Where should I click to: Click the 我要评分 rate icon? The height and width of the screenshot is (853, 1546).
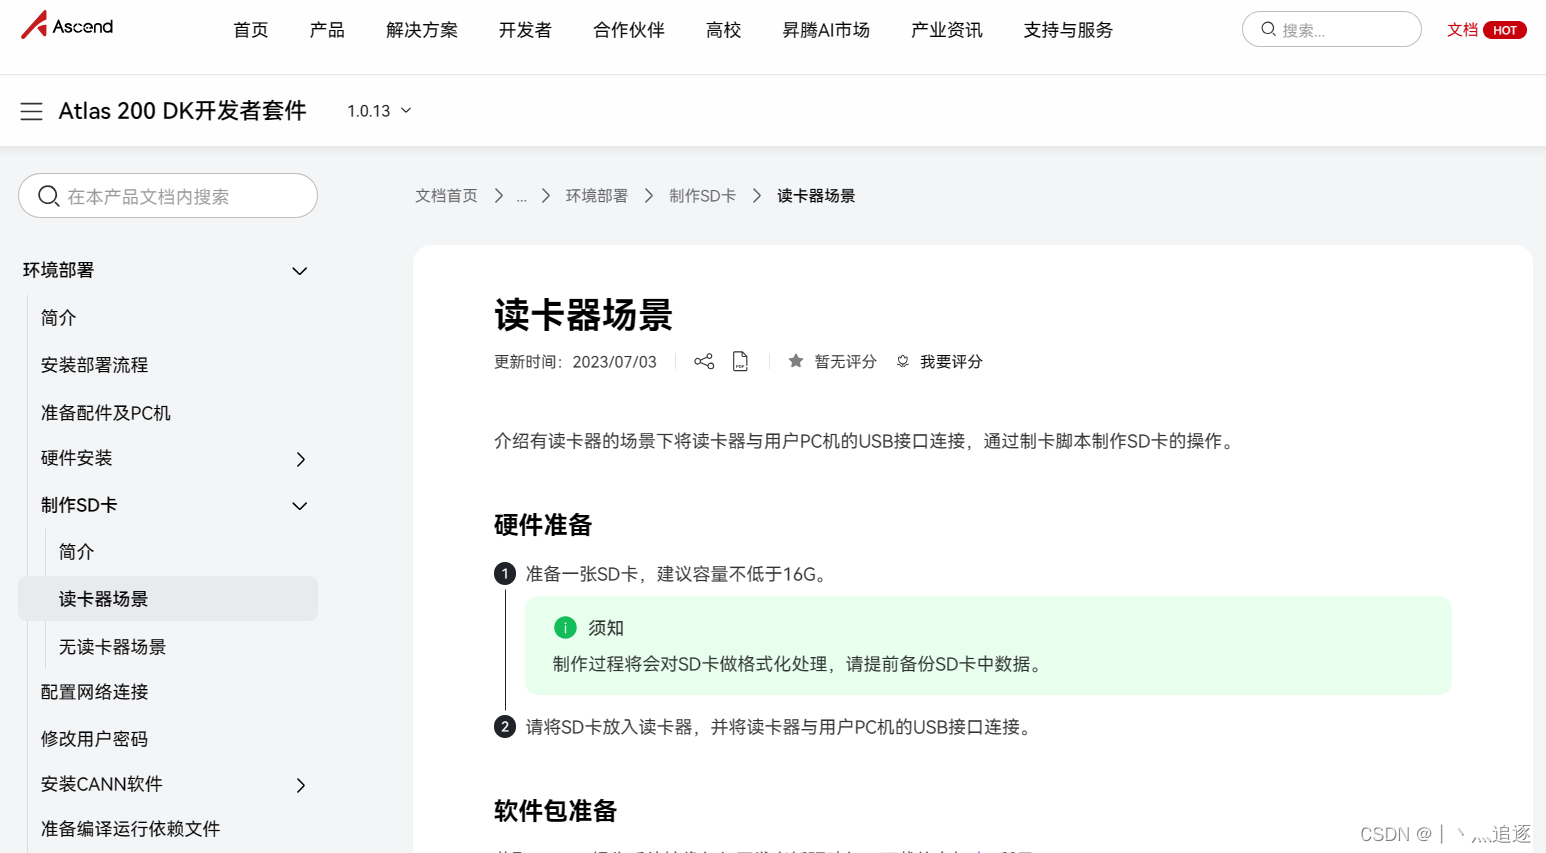tap(903, 361)
